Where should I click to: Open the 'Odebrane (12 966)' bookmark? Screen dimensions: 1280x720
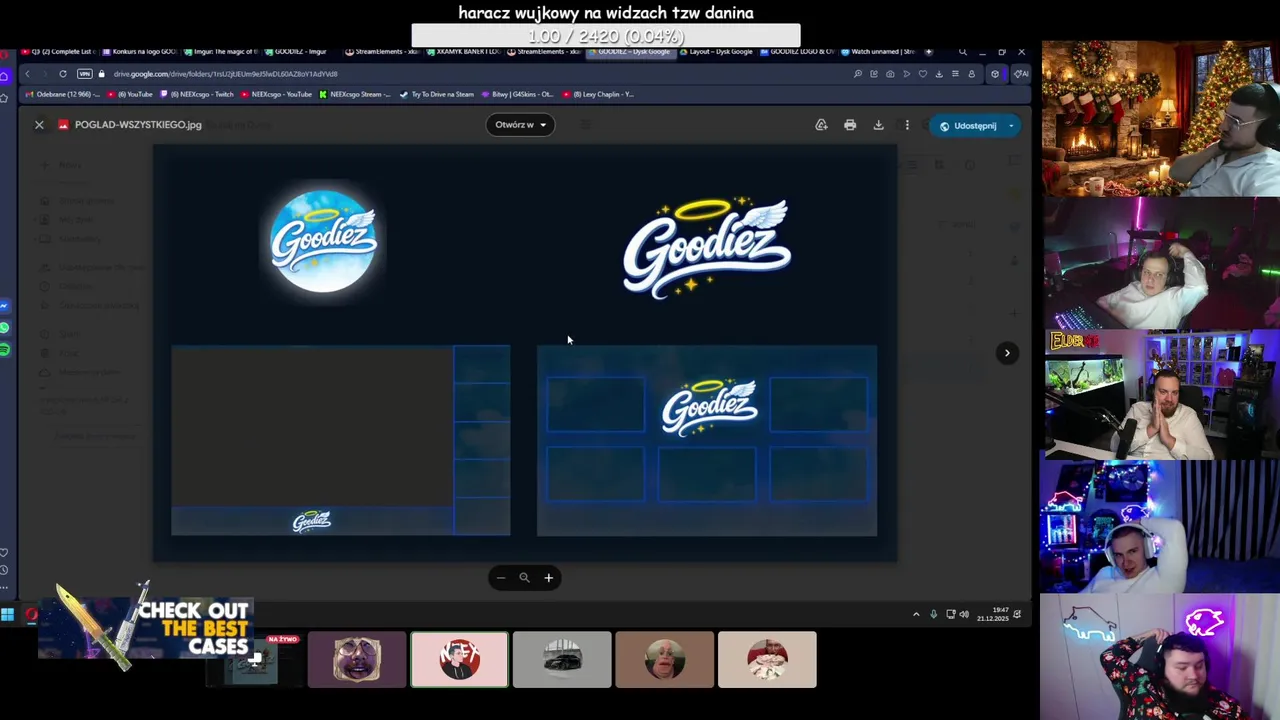[x=62, y=94]
